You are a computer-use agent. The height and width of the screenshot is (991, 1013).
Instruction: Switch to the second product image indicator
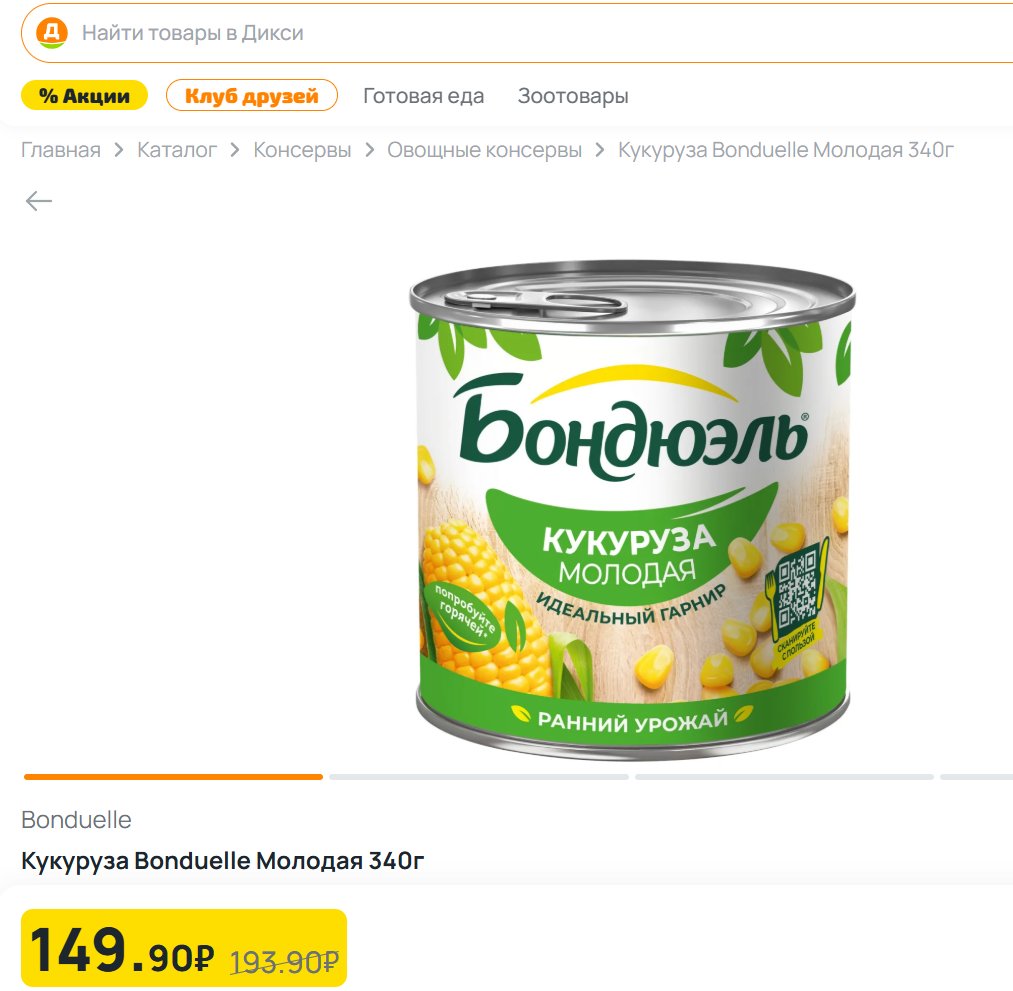coord(479,776)
